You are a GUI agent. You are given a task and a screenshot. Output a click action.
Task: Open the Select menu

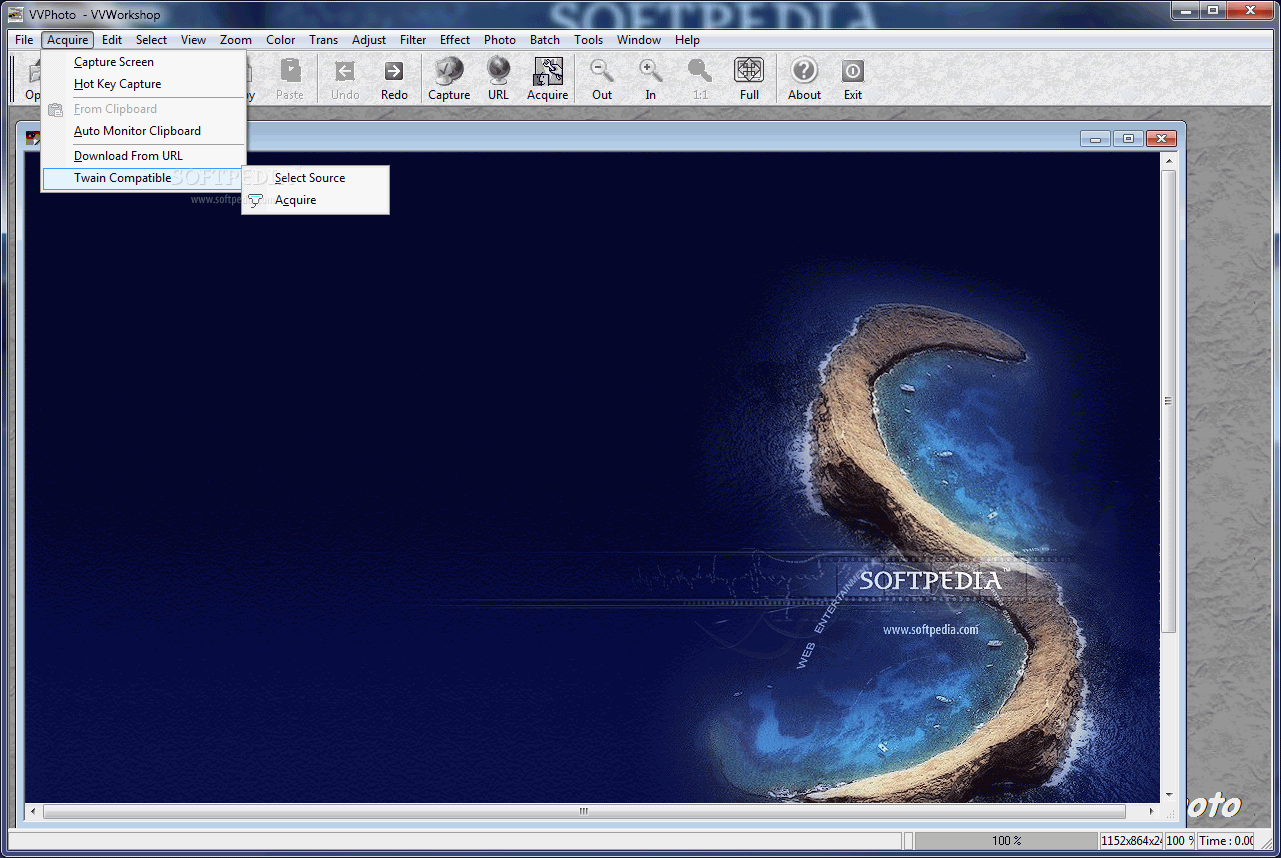(x=152, y=40)
